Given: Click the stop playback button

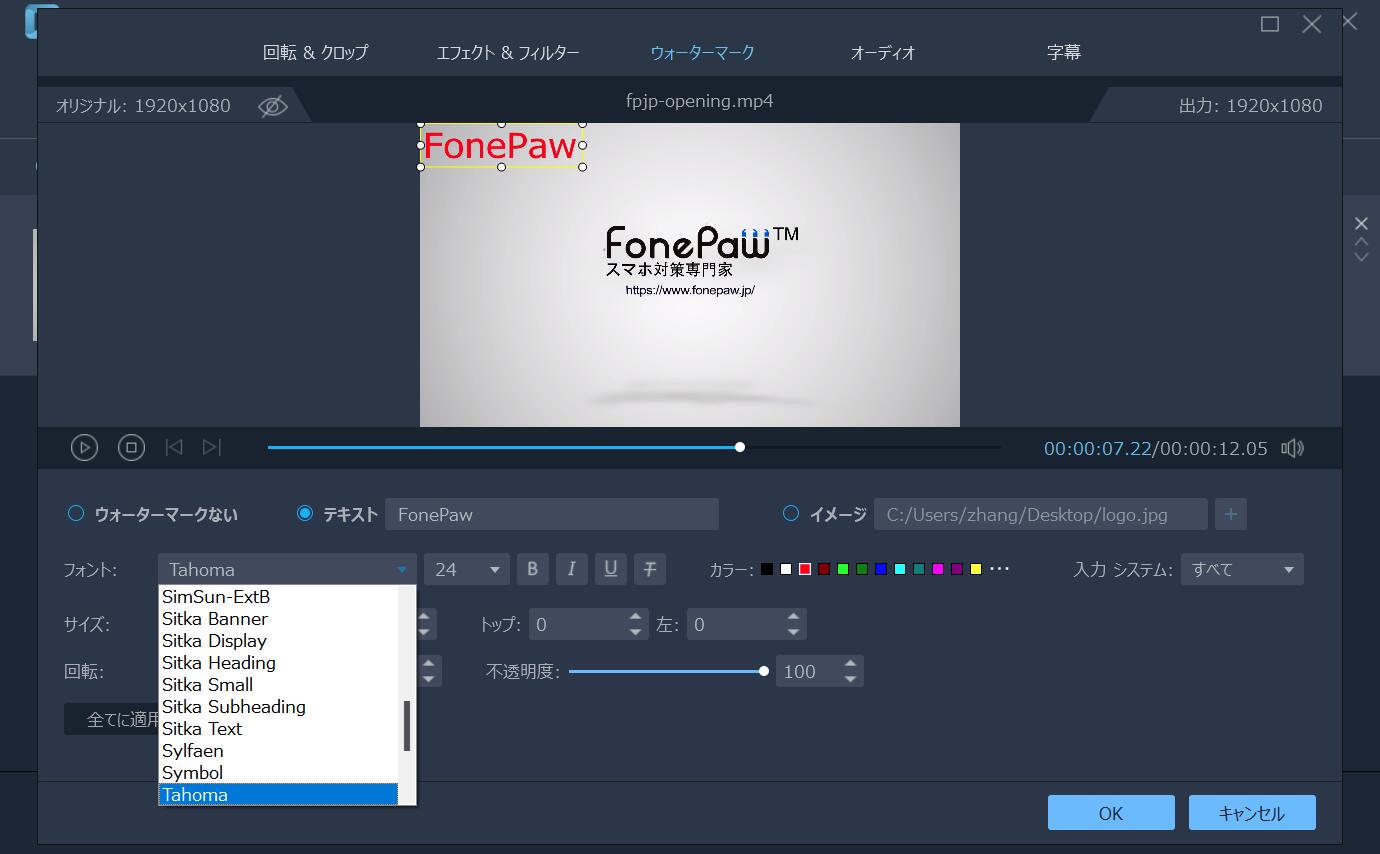Looking at the screenshot, I should point(131,448).
